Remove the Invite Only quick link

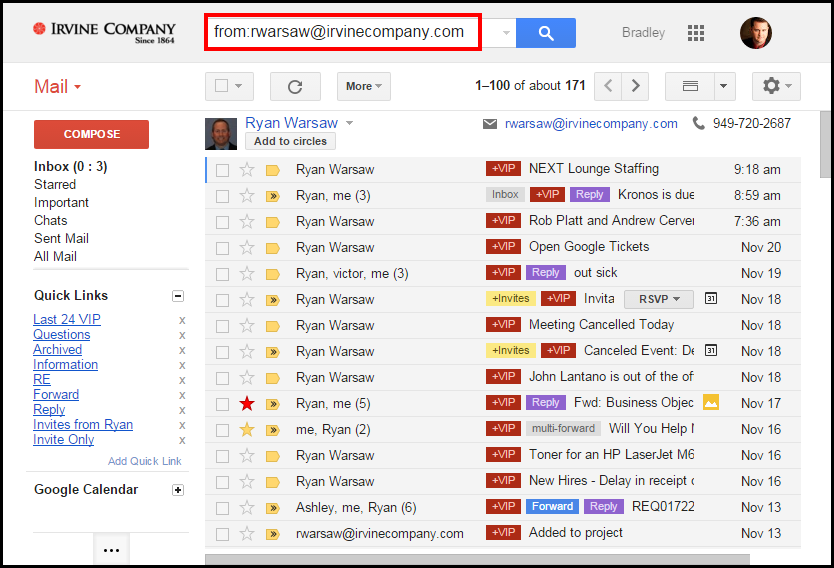182,440
